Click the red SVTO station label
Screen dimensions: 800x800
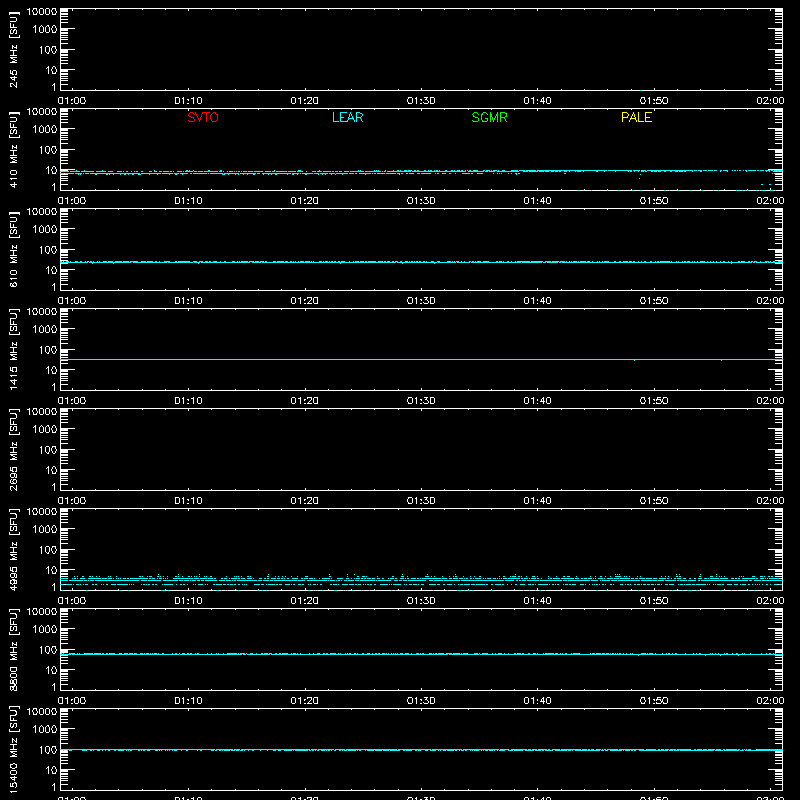(x=203, y=117)
